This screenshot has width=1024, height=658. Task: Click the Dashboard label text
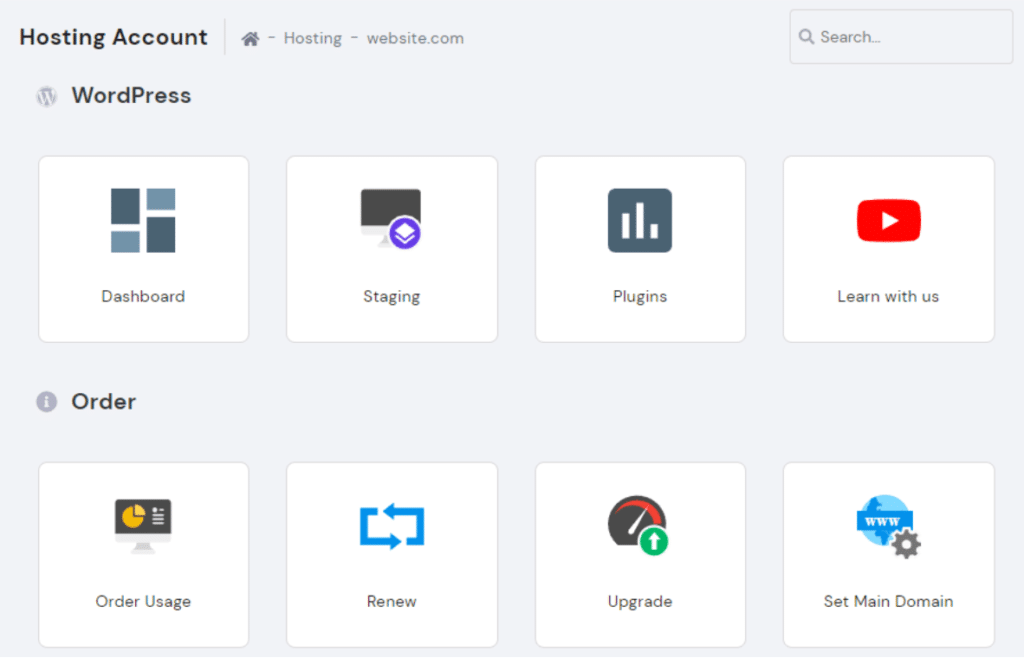click(143, 296)
